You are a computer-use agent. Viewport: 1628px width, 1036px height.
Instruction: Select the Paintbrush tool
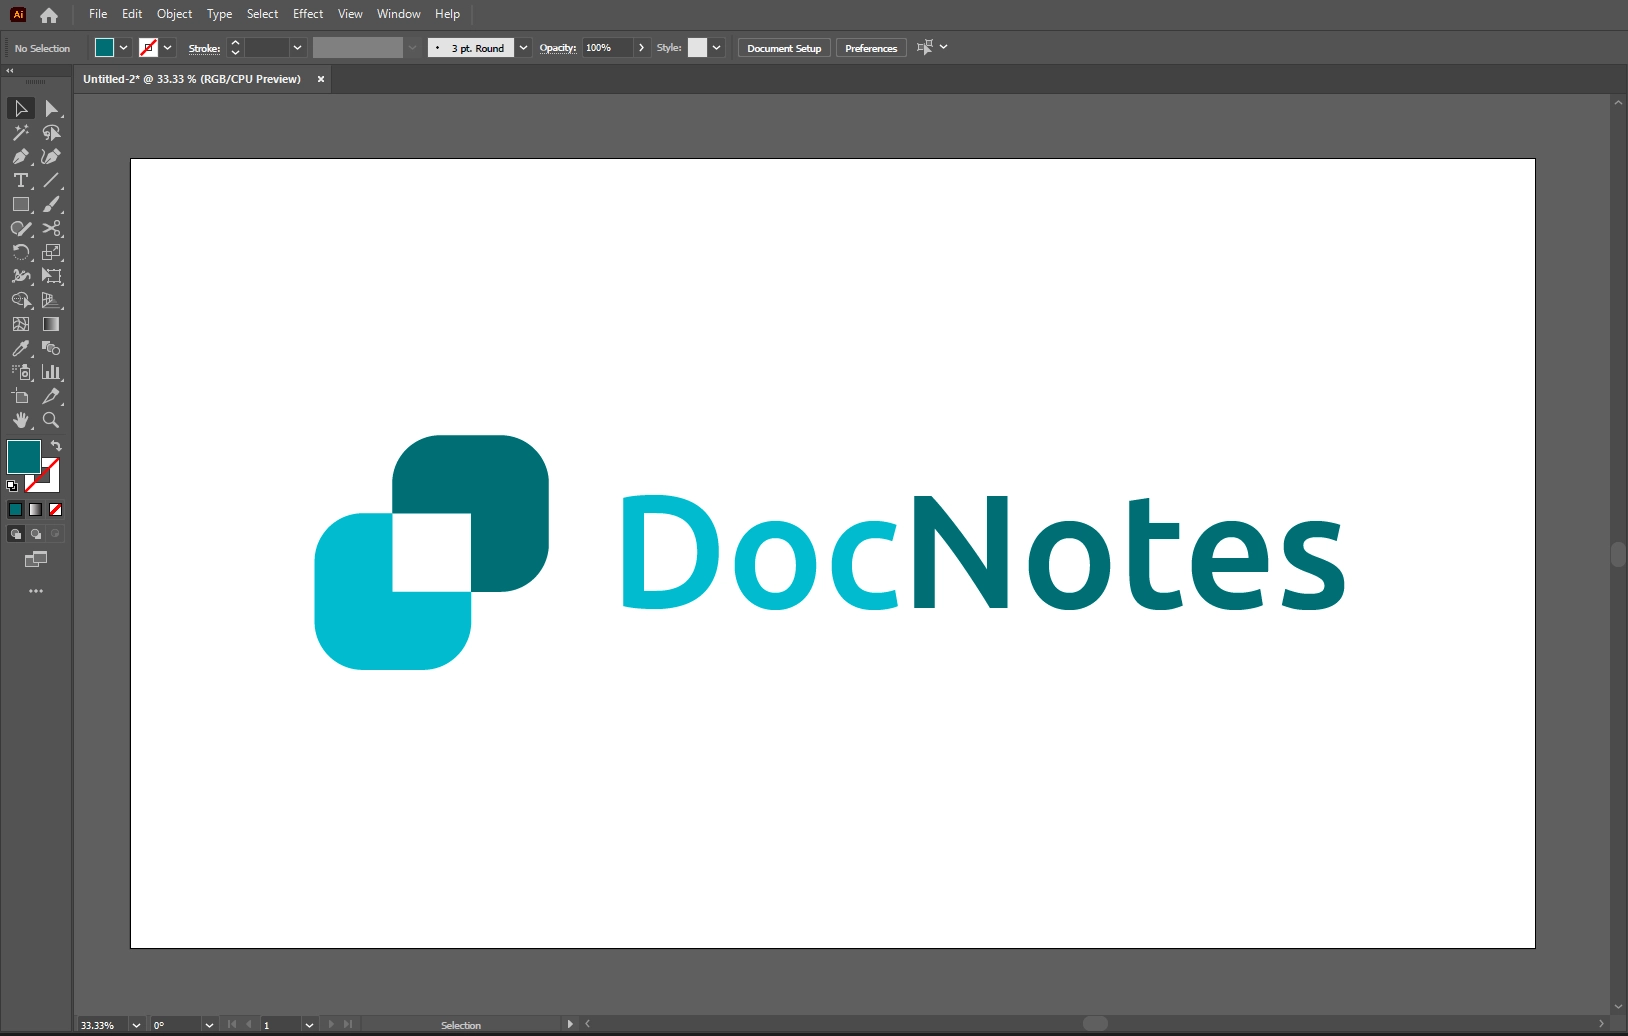click(51, 204)
